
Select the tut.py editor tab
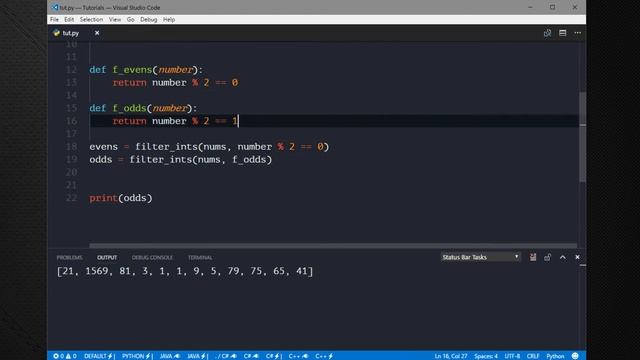(71, 33)
